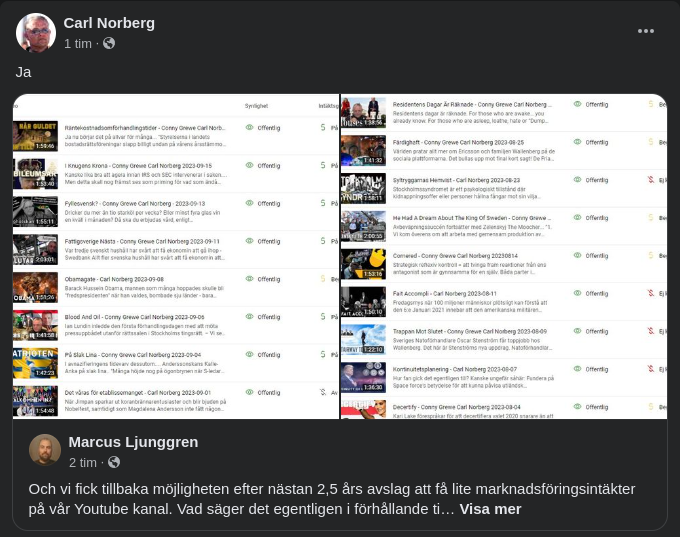Screen dimensions: 680x537
Task: Click the globe icon beside '2 tim'
Action: pyautogui.click(x=114, y=462)
